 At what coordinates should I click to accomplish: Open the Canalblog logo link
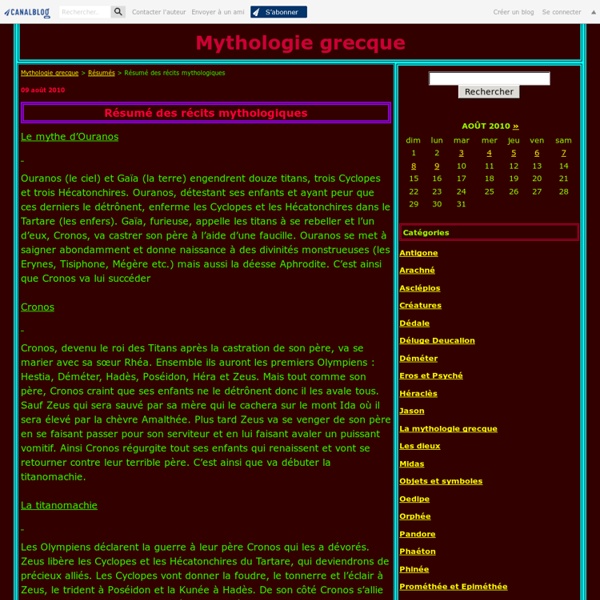(x=27, y=12)
